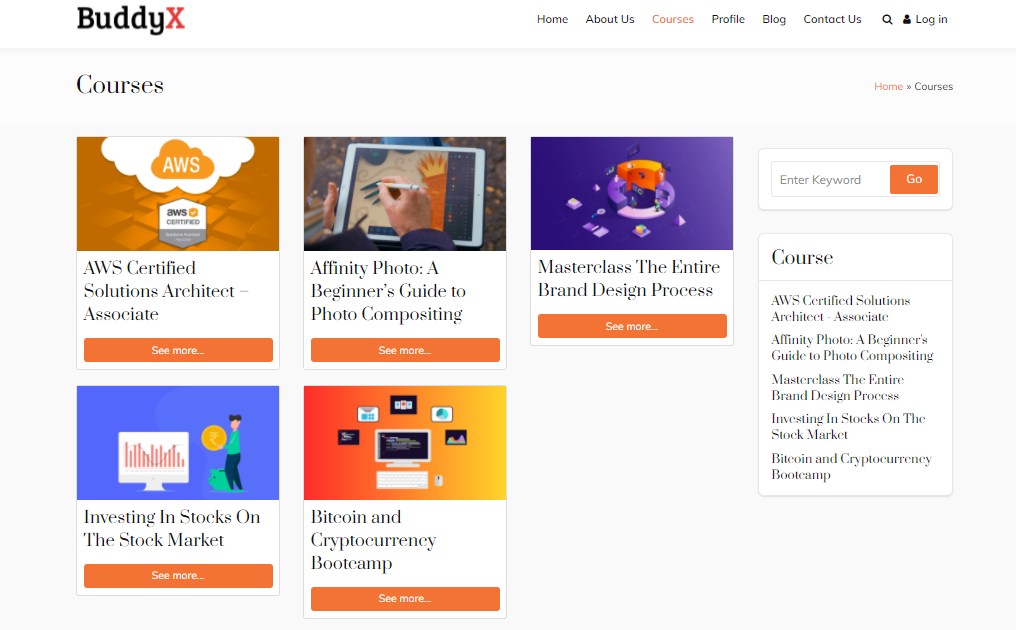Open the search magnifier icon
Image resolution: width=1016 pixels, height=630 pixels.
[887, 19]
